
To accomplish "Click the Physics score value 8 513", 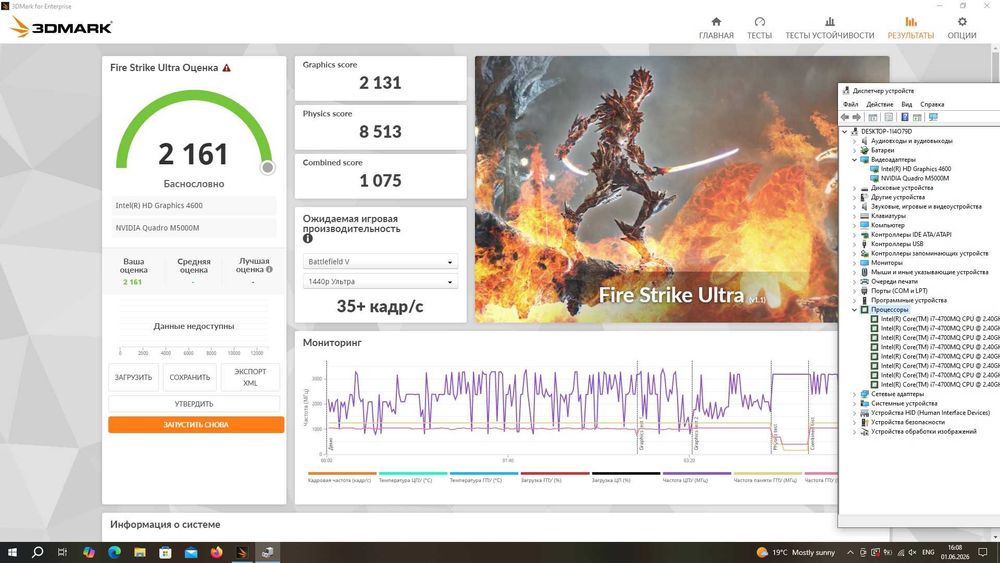I will [380, 132].
